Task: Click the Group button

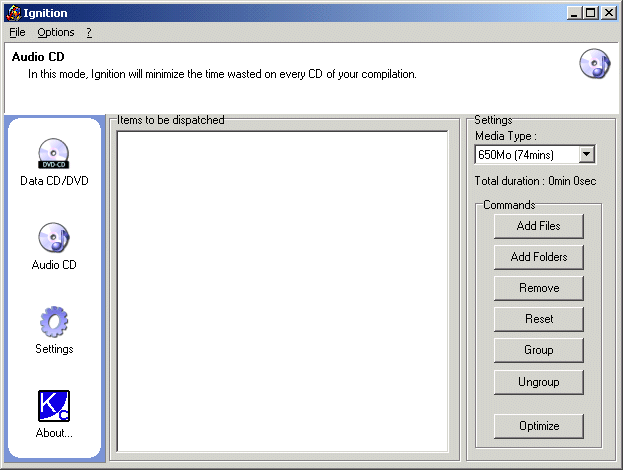Action: pos(538,350)
